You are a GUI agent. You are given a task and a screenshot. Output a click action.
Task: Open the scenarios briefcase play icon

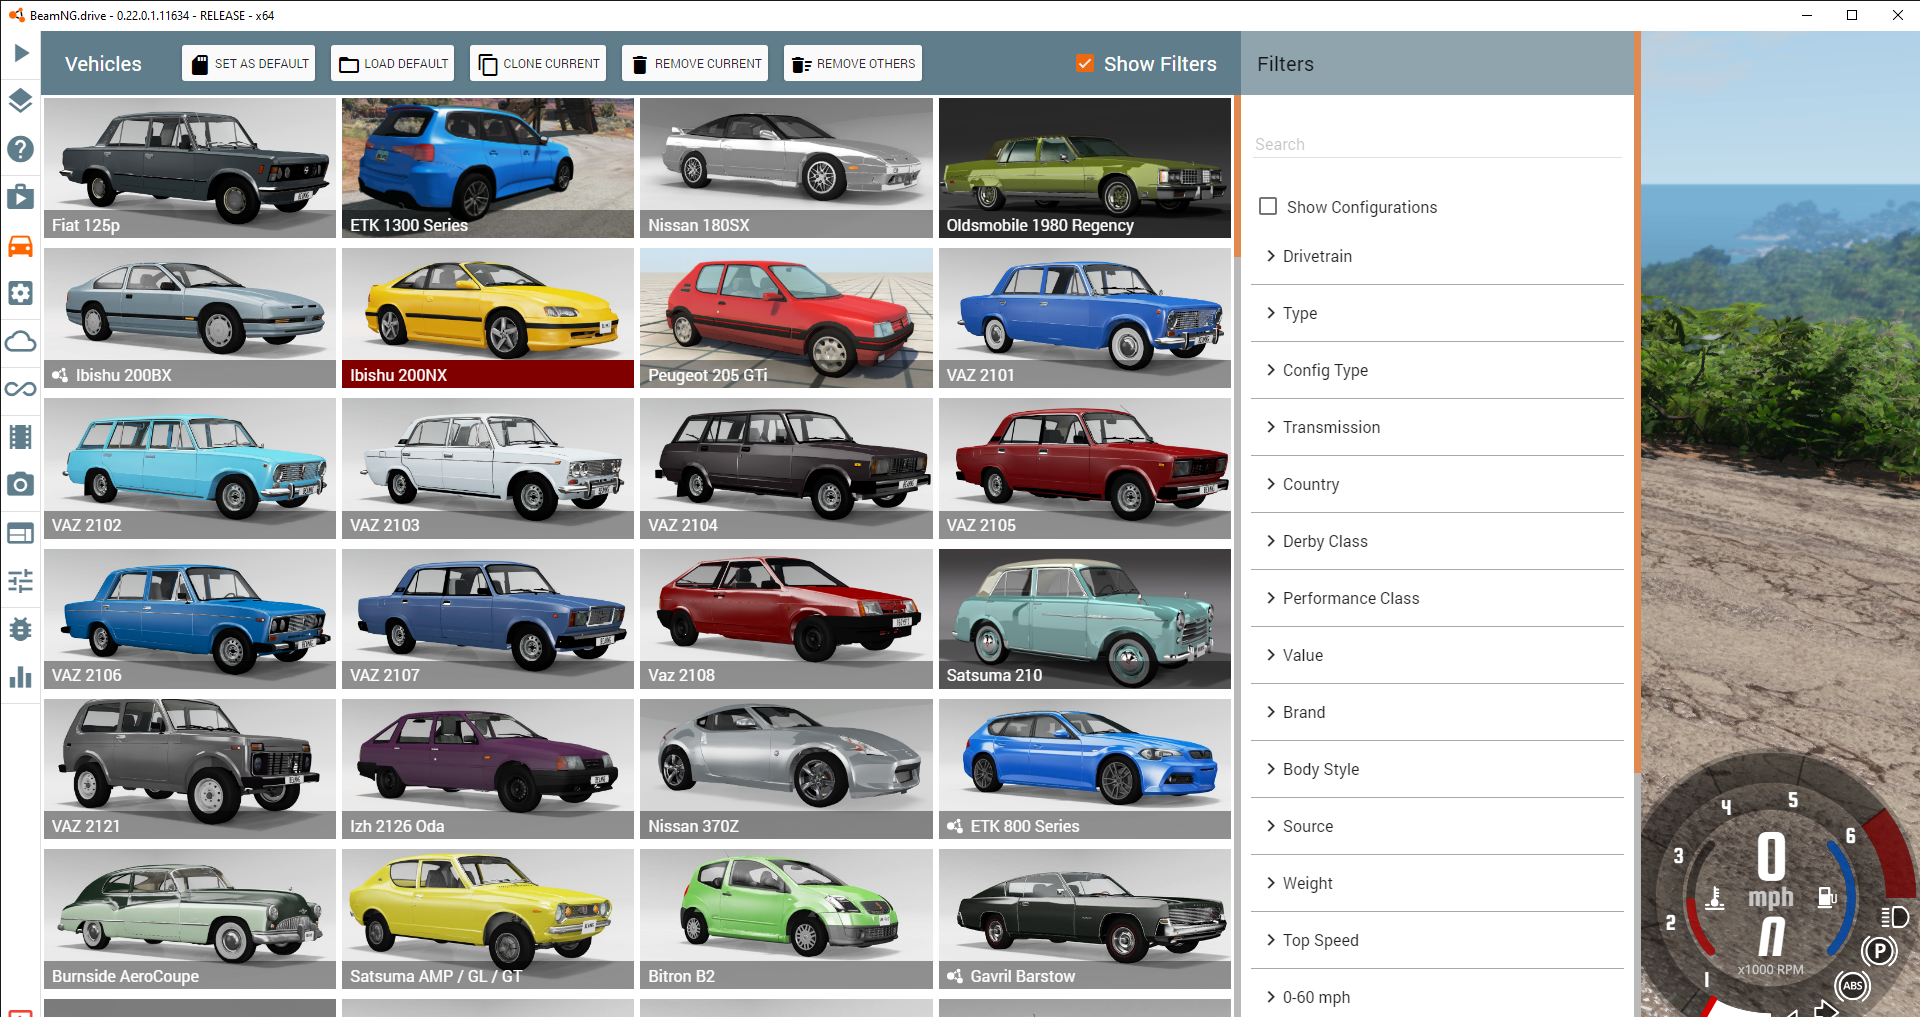click(x=21, y=196)
